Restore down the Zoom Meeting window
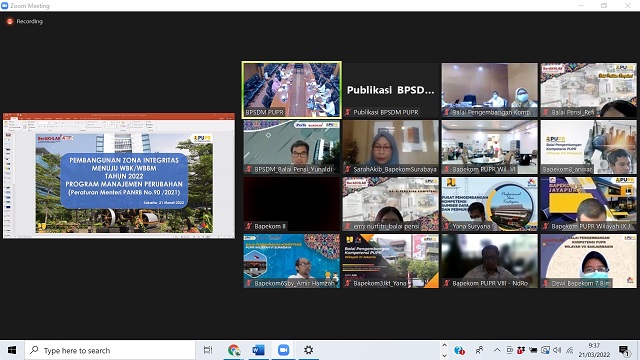Screen dimensions: 640x360 [604, 5]
